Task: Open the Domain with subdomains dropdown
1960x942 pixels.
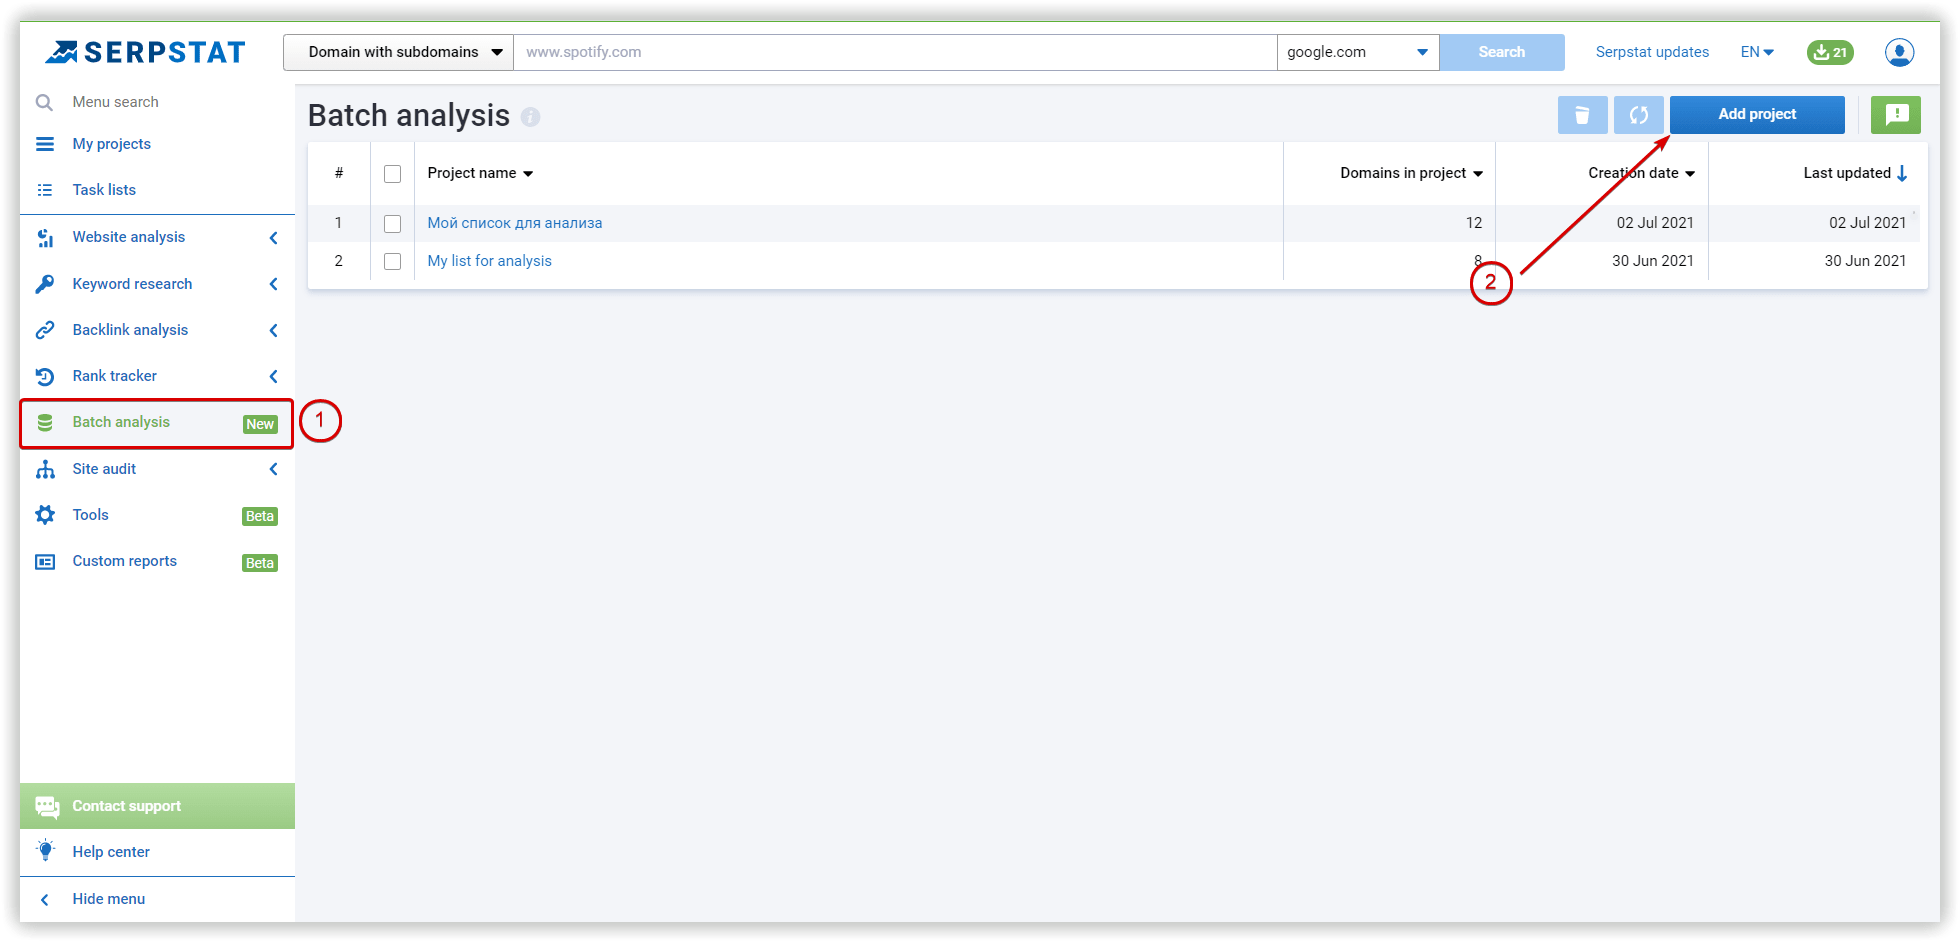Action: (398, 52)
